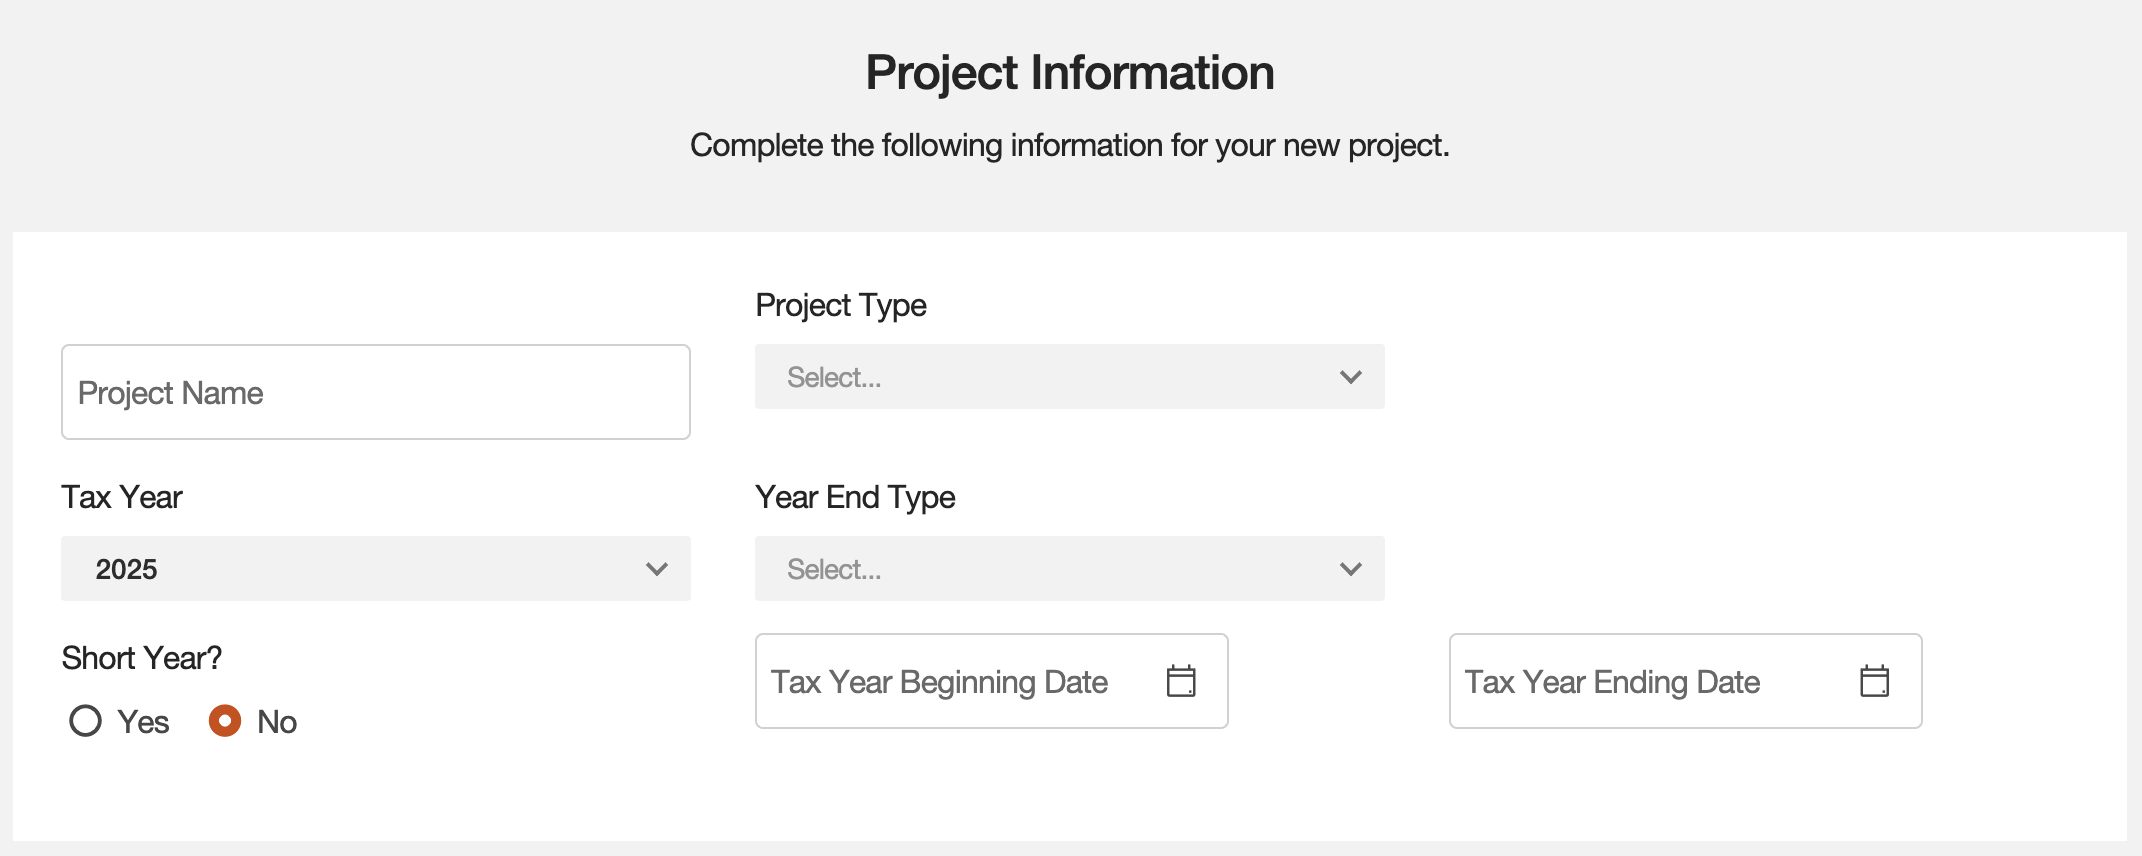Open the Project Type dropdown
This screenshot has height=856, width=2142.
(x=1069, y=377)
